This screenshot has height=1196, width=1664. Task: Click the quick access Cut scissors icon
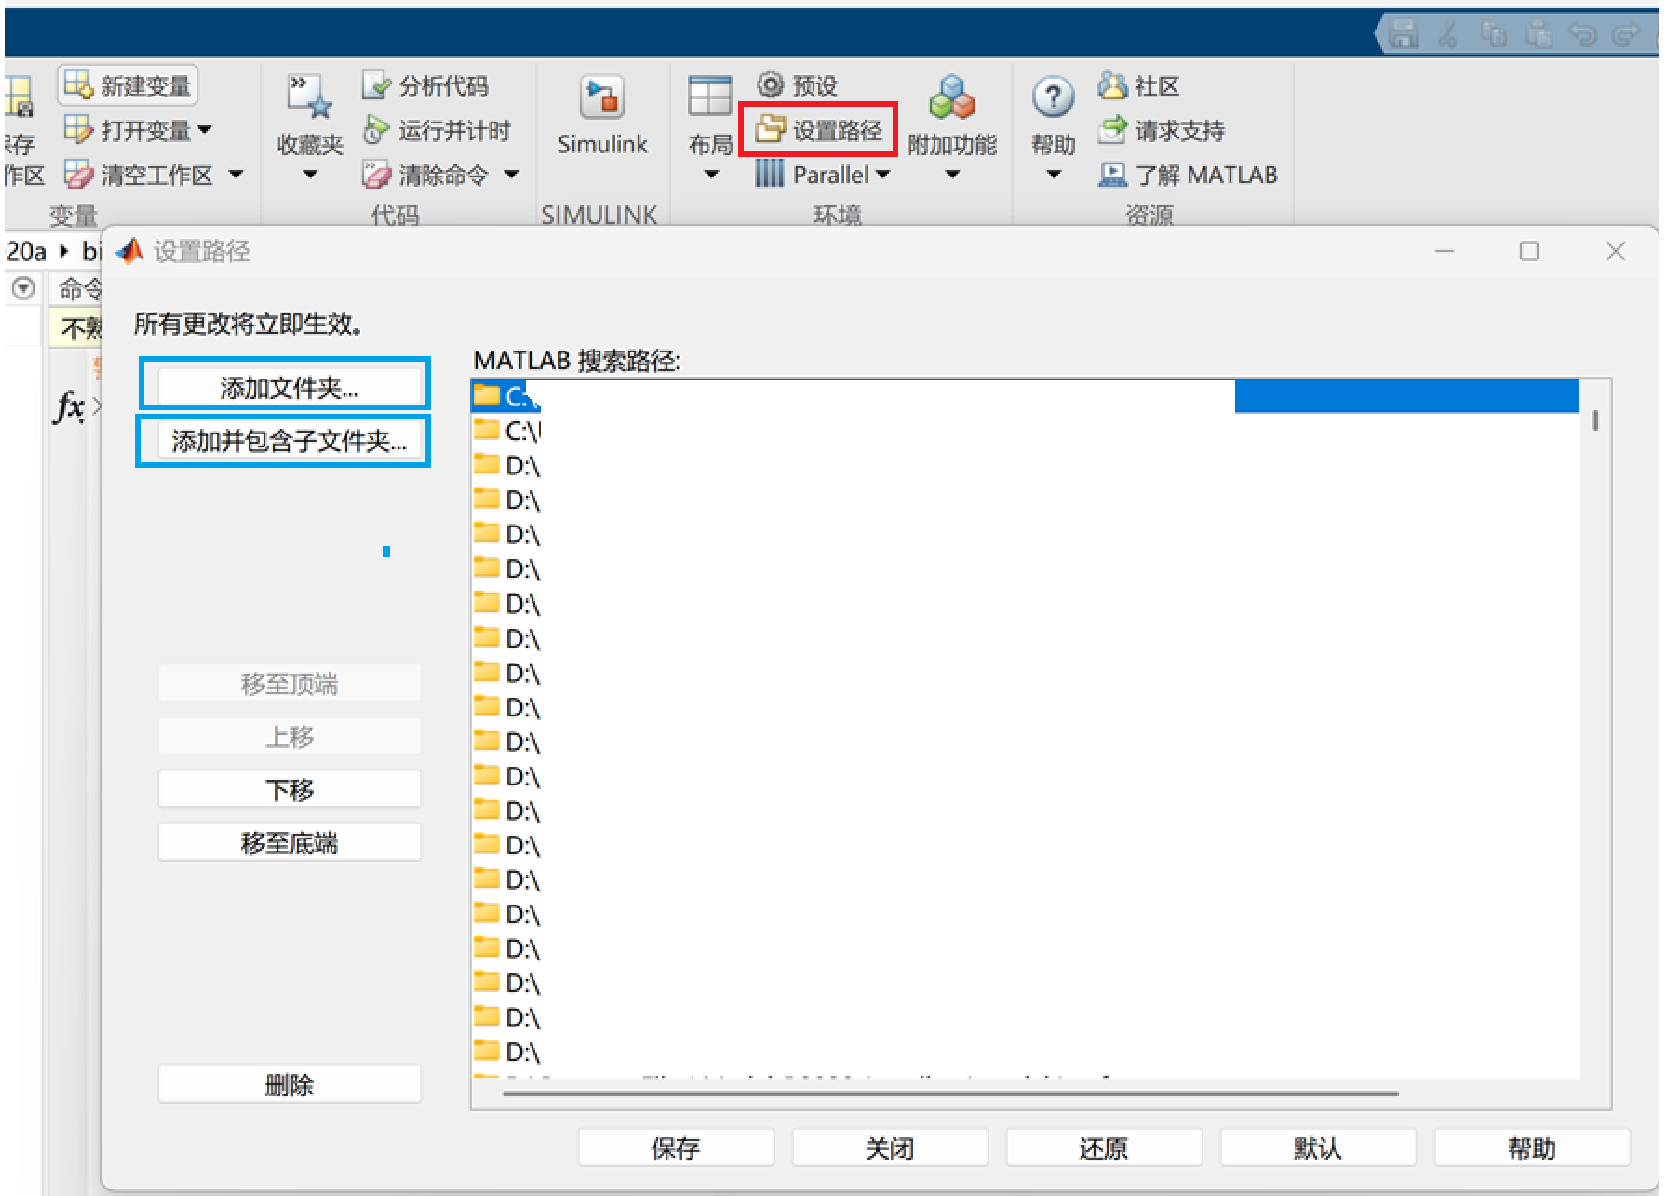1448,36
